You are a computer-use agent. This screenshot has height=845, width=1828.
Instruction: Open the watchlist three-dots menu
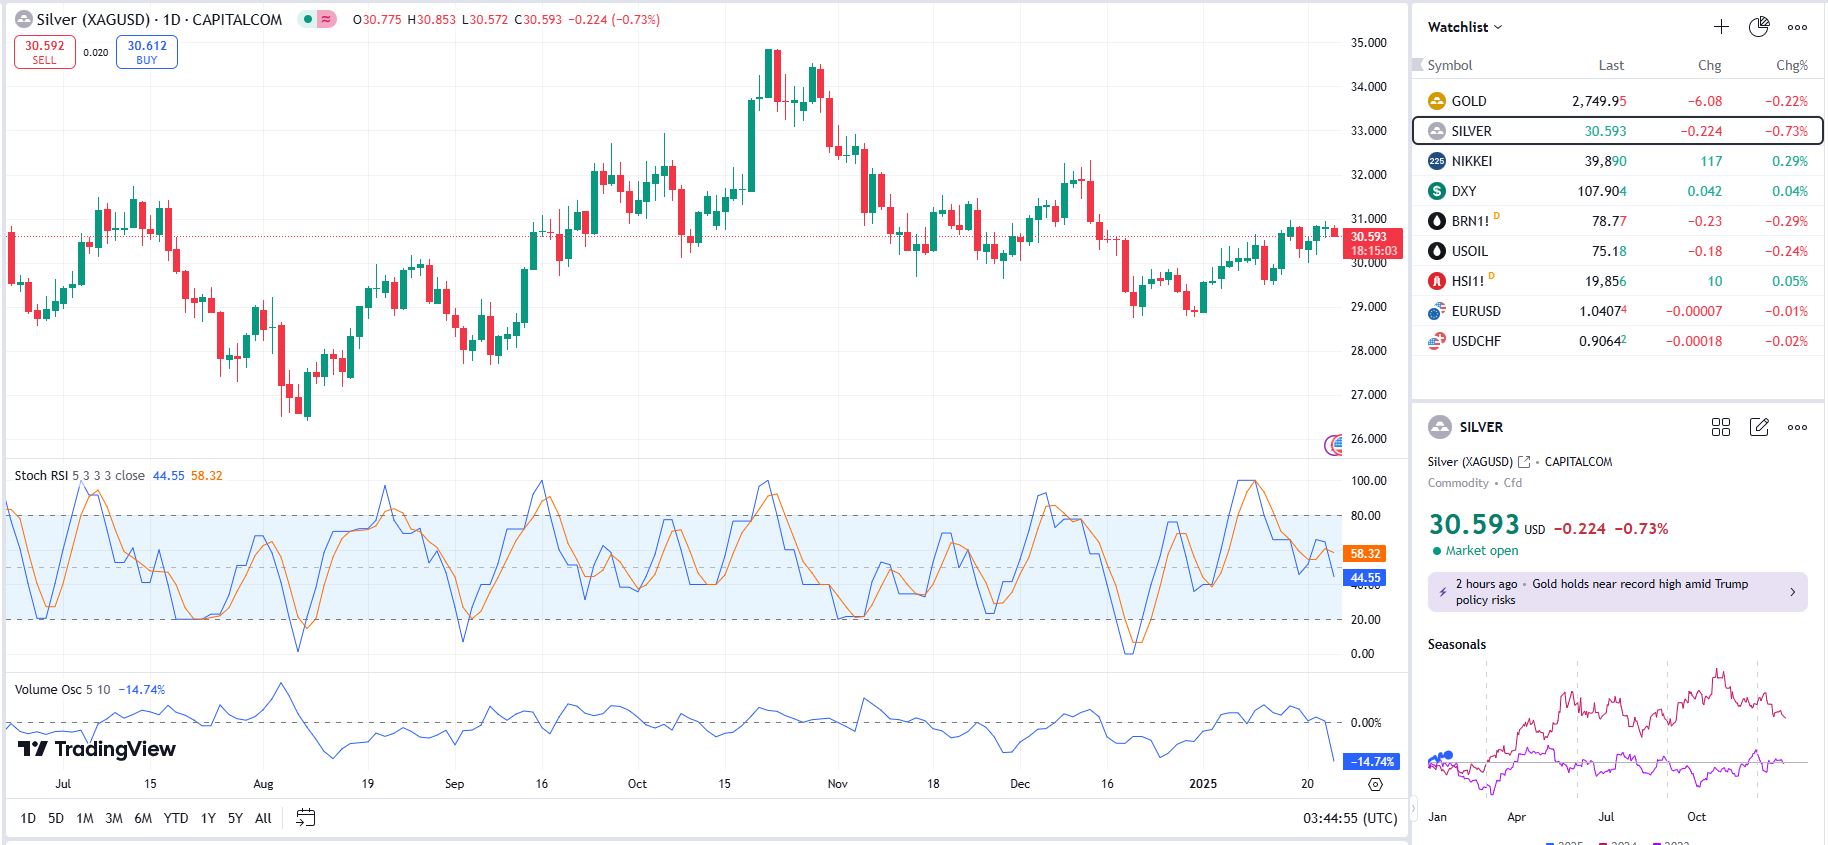(x=1797, y=27)
